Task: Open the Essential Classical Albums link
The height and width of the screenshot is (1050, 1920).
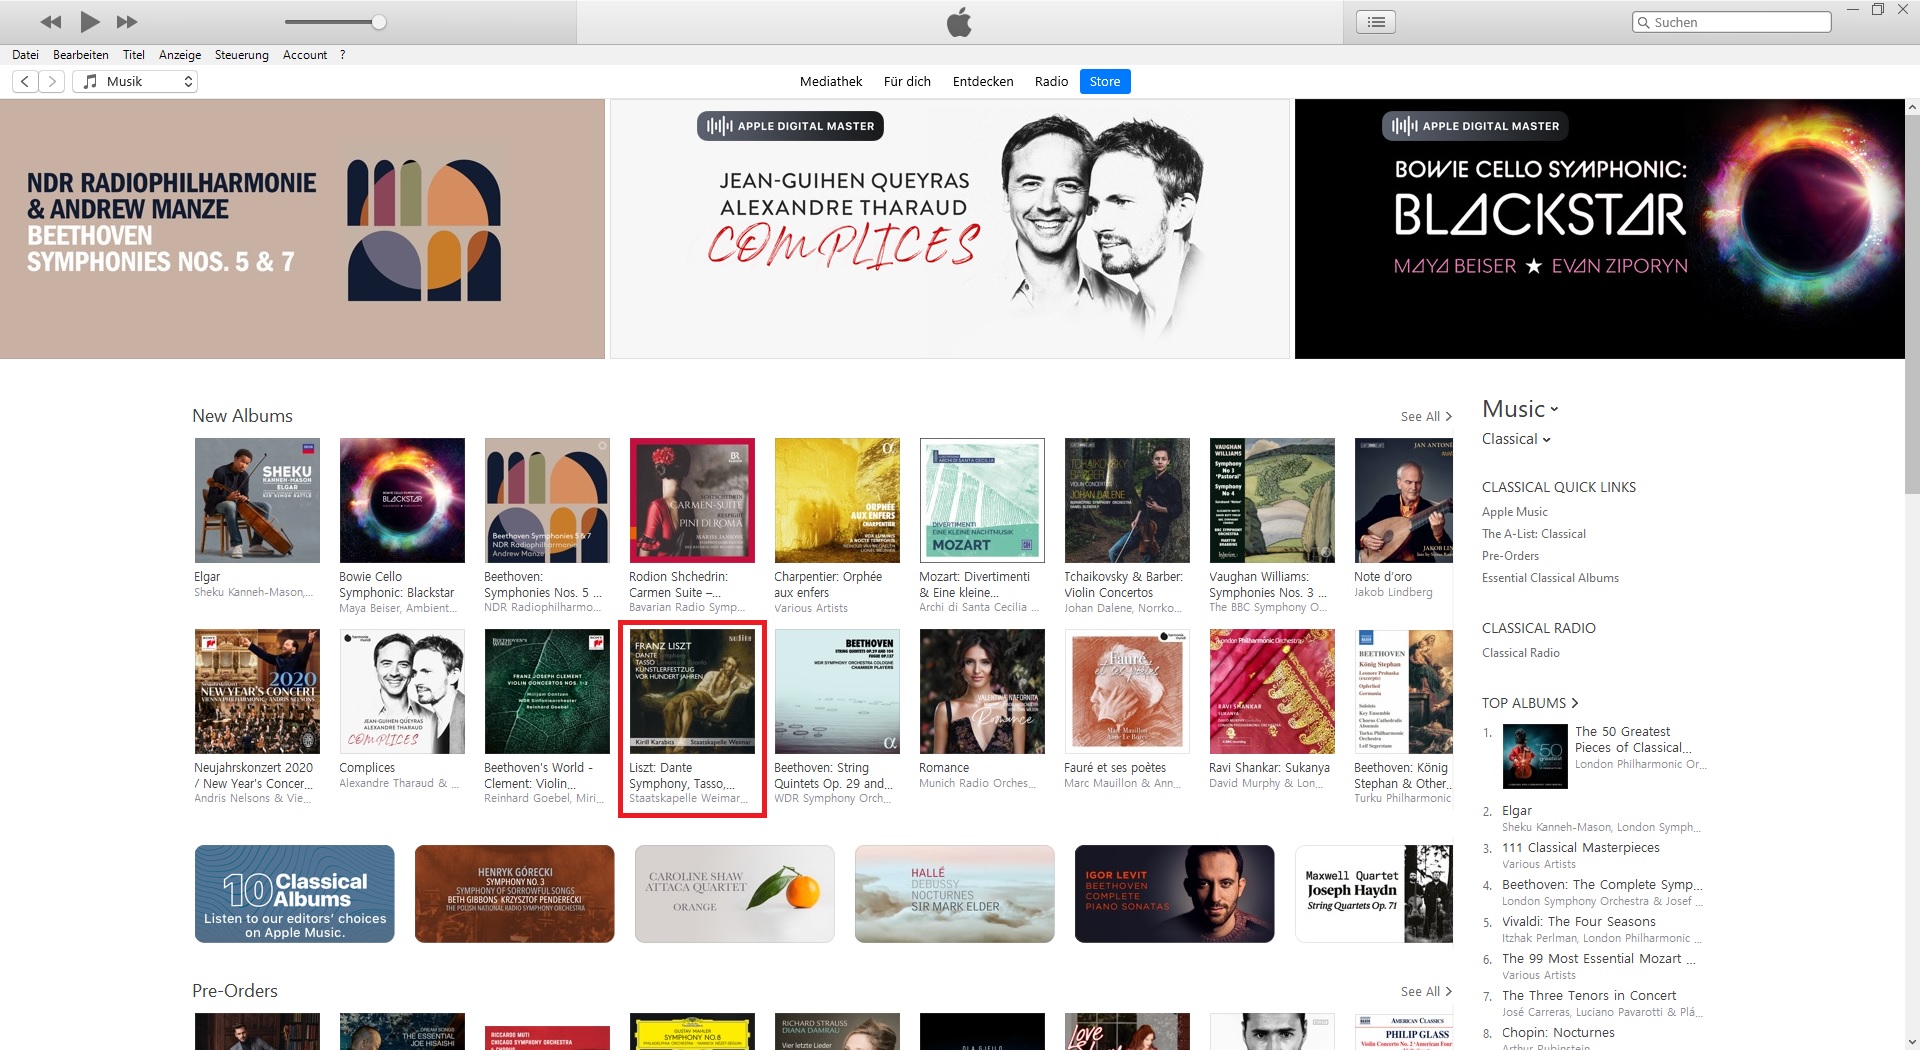Action: (1550, 578)
